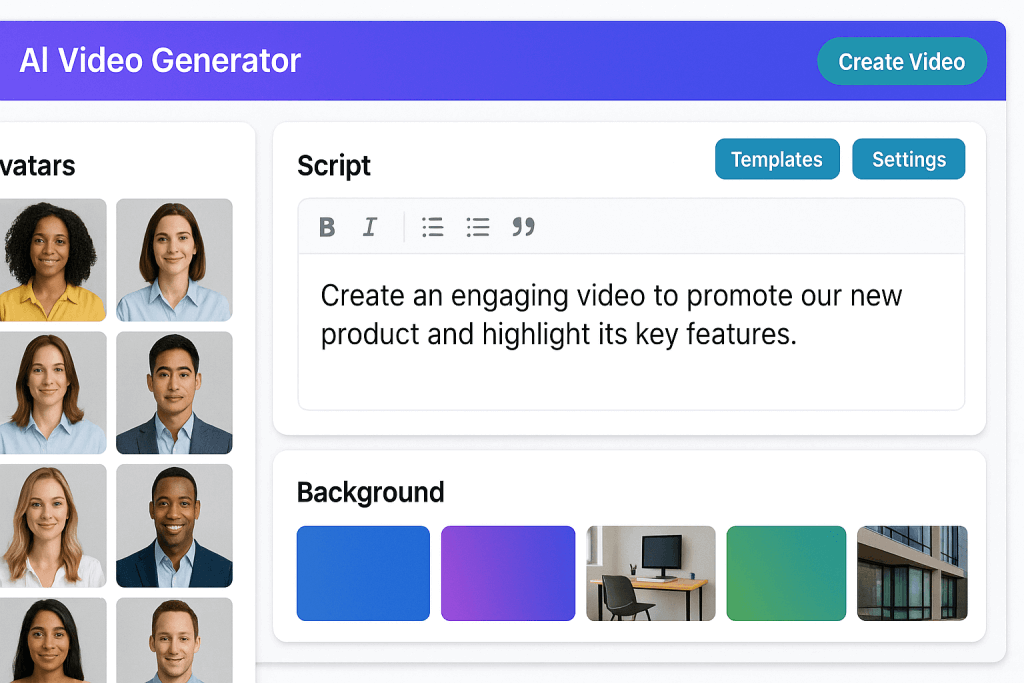Select the solid blue background swatch

363,572
